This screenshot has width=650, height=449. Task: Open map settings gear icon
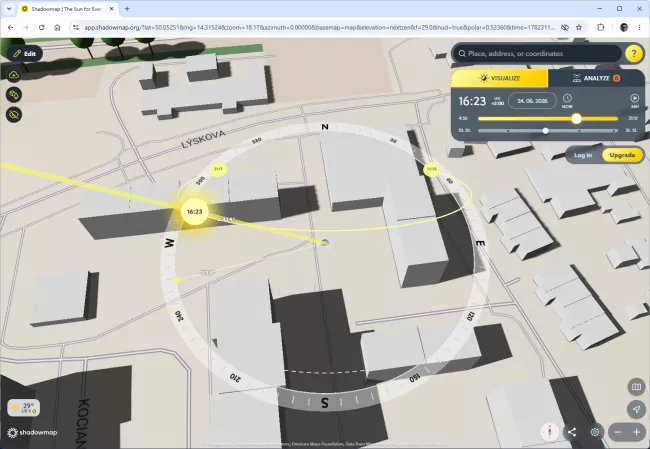pyautogui.click(x=595, y=432)
